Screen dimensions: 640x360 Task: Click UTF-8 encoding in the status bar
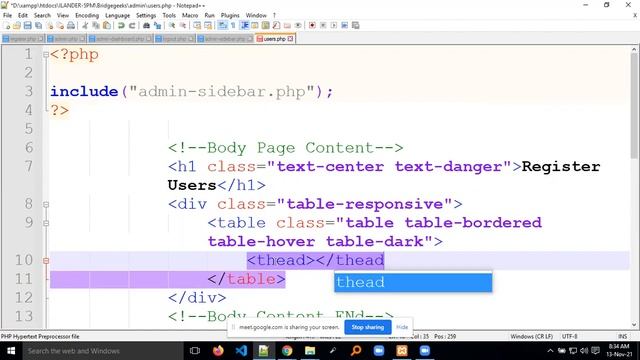[569, 336]
